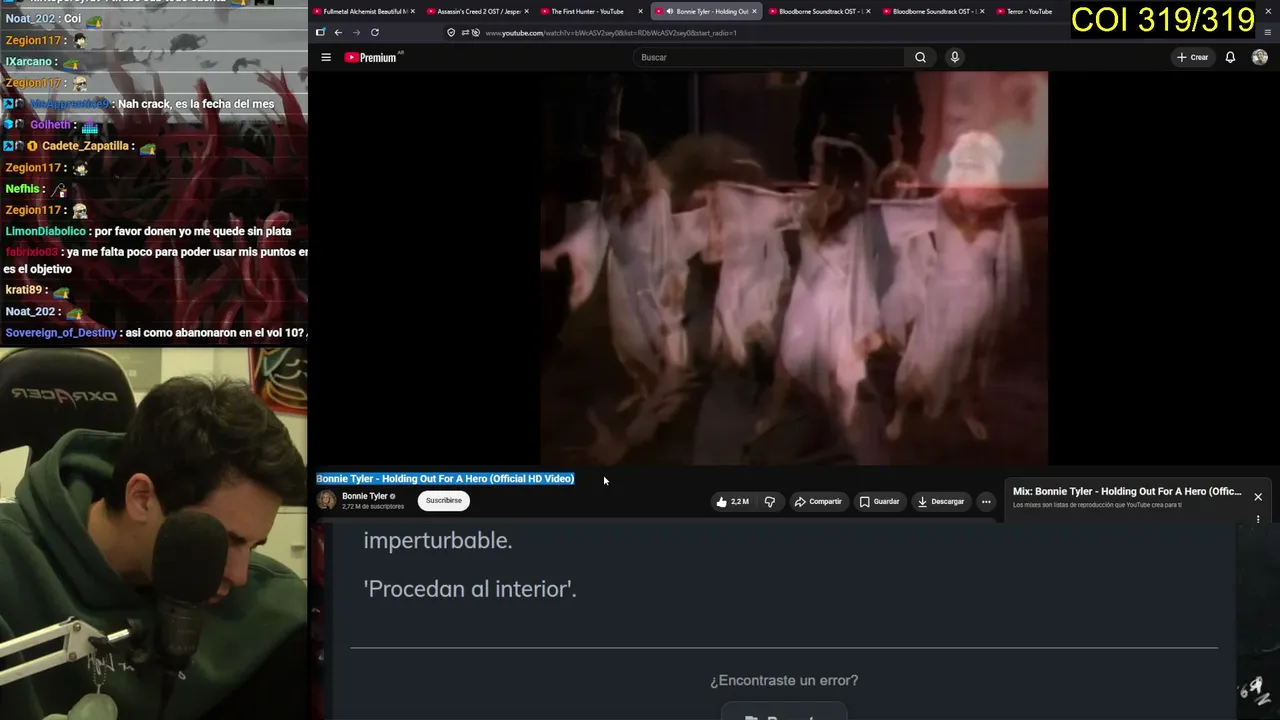
Task: Open more actions ellipsis under video
Action: point(986,501)
